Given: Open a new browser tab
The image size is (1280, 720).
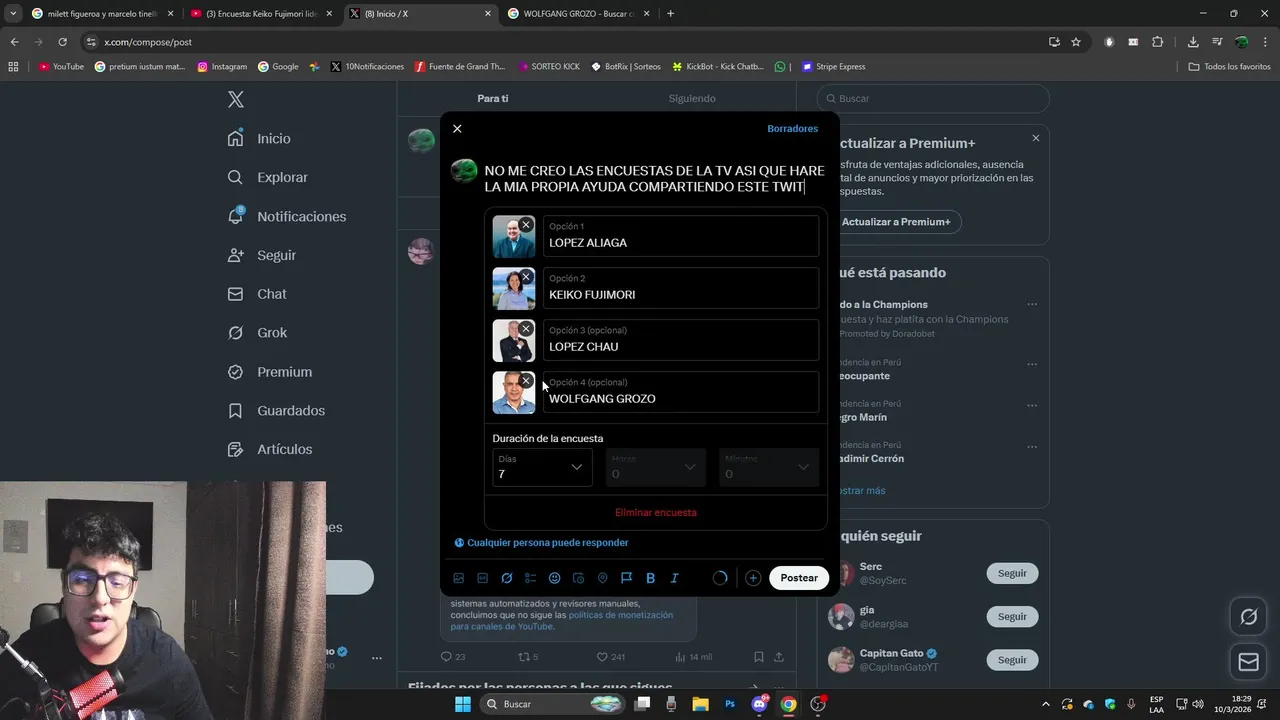Looking at the screenshot, I should click(670, 14).
